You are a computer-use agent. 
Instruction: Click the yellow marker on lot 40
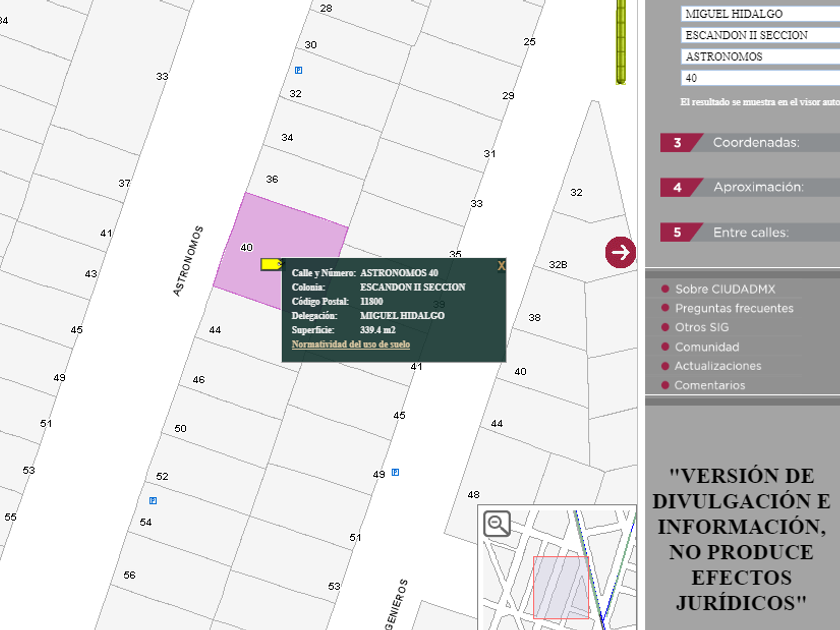(x=270, y=264)
